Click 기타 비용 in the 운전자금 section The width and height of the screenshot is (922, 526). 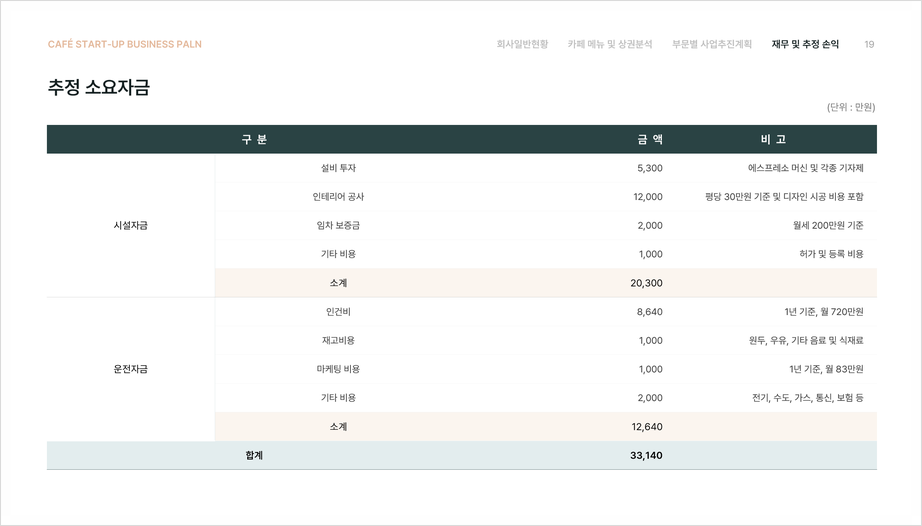[338, 398]
